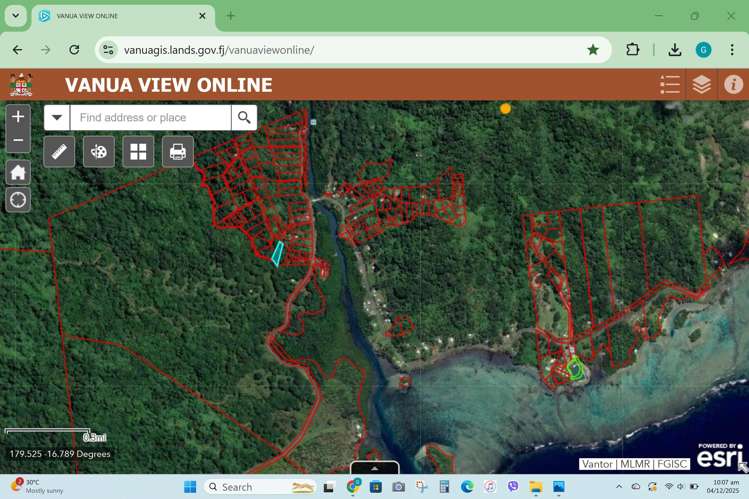Open the Basemap Gallery grid icon
Screen dimensions: 749x499
139,152
